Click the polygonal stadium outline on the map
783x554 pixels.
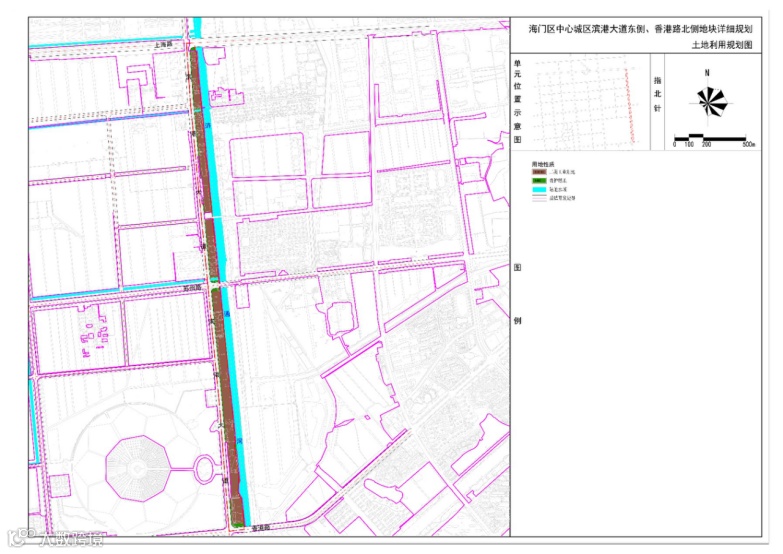(137, 468)
